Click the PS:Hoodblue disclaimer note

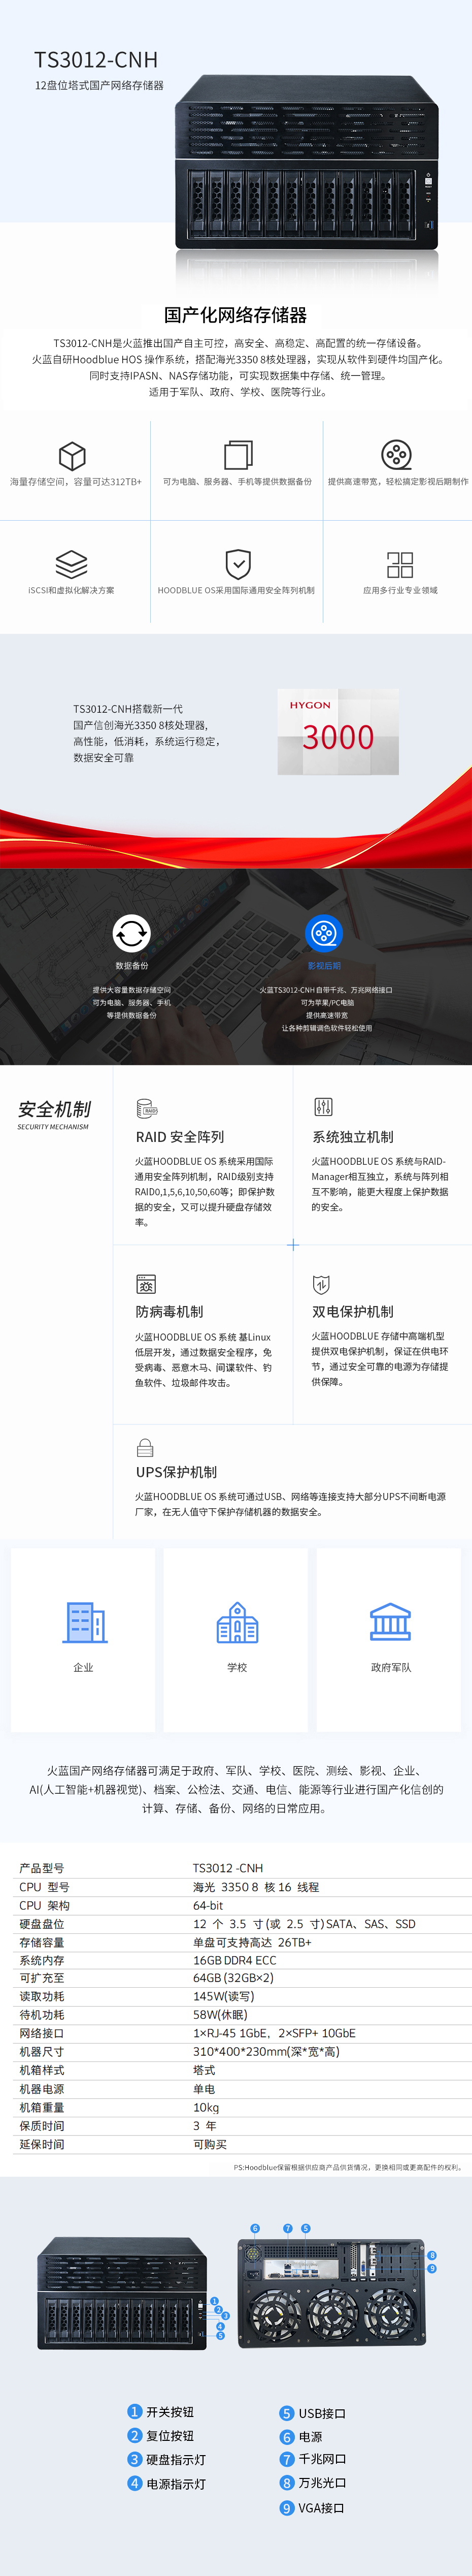coord(348,2167)
